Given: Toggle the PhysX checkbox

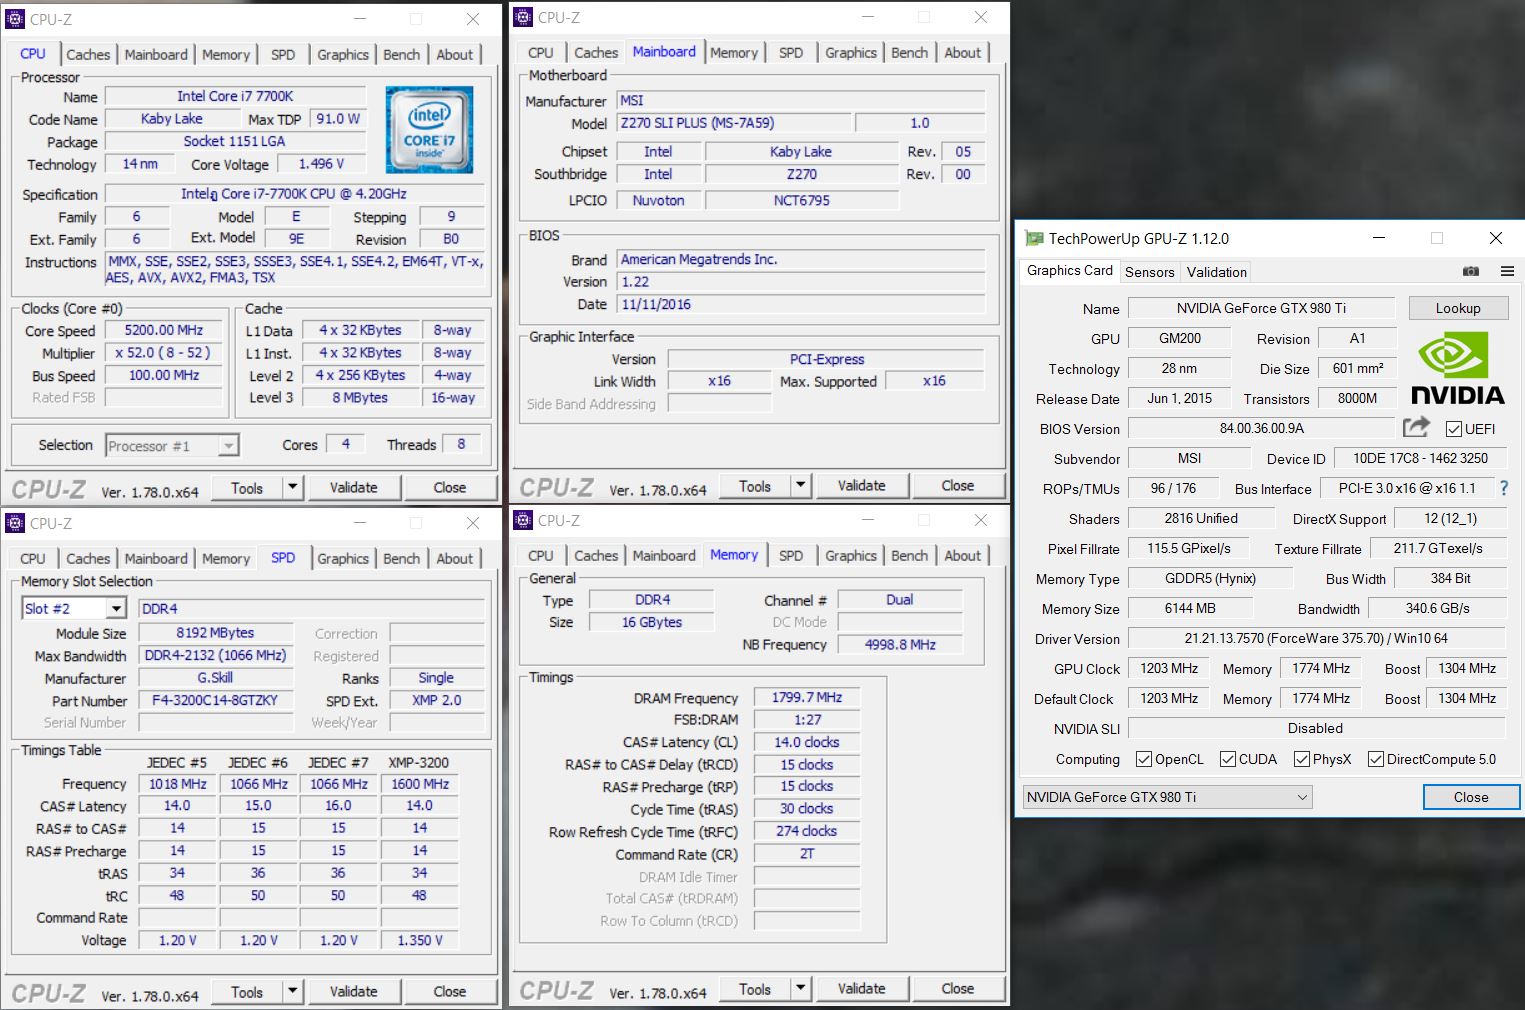Looking at the screenshot, I should (x=1302, y=759).
